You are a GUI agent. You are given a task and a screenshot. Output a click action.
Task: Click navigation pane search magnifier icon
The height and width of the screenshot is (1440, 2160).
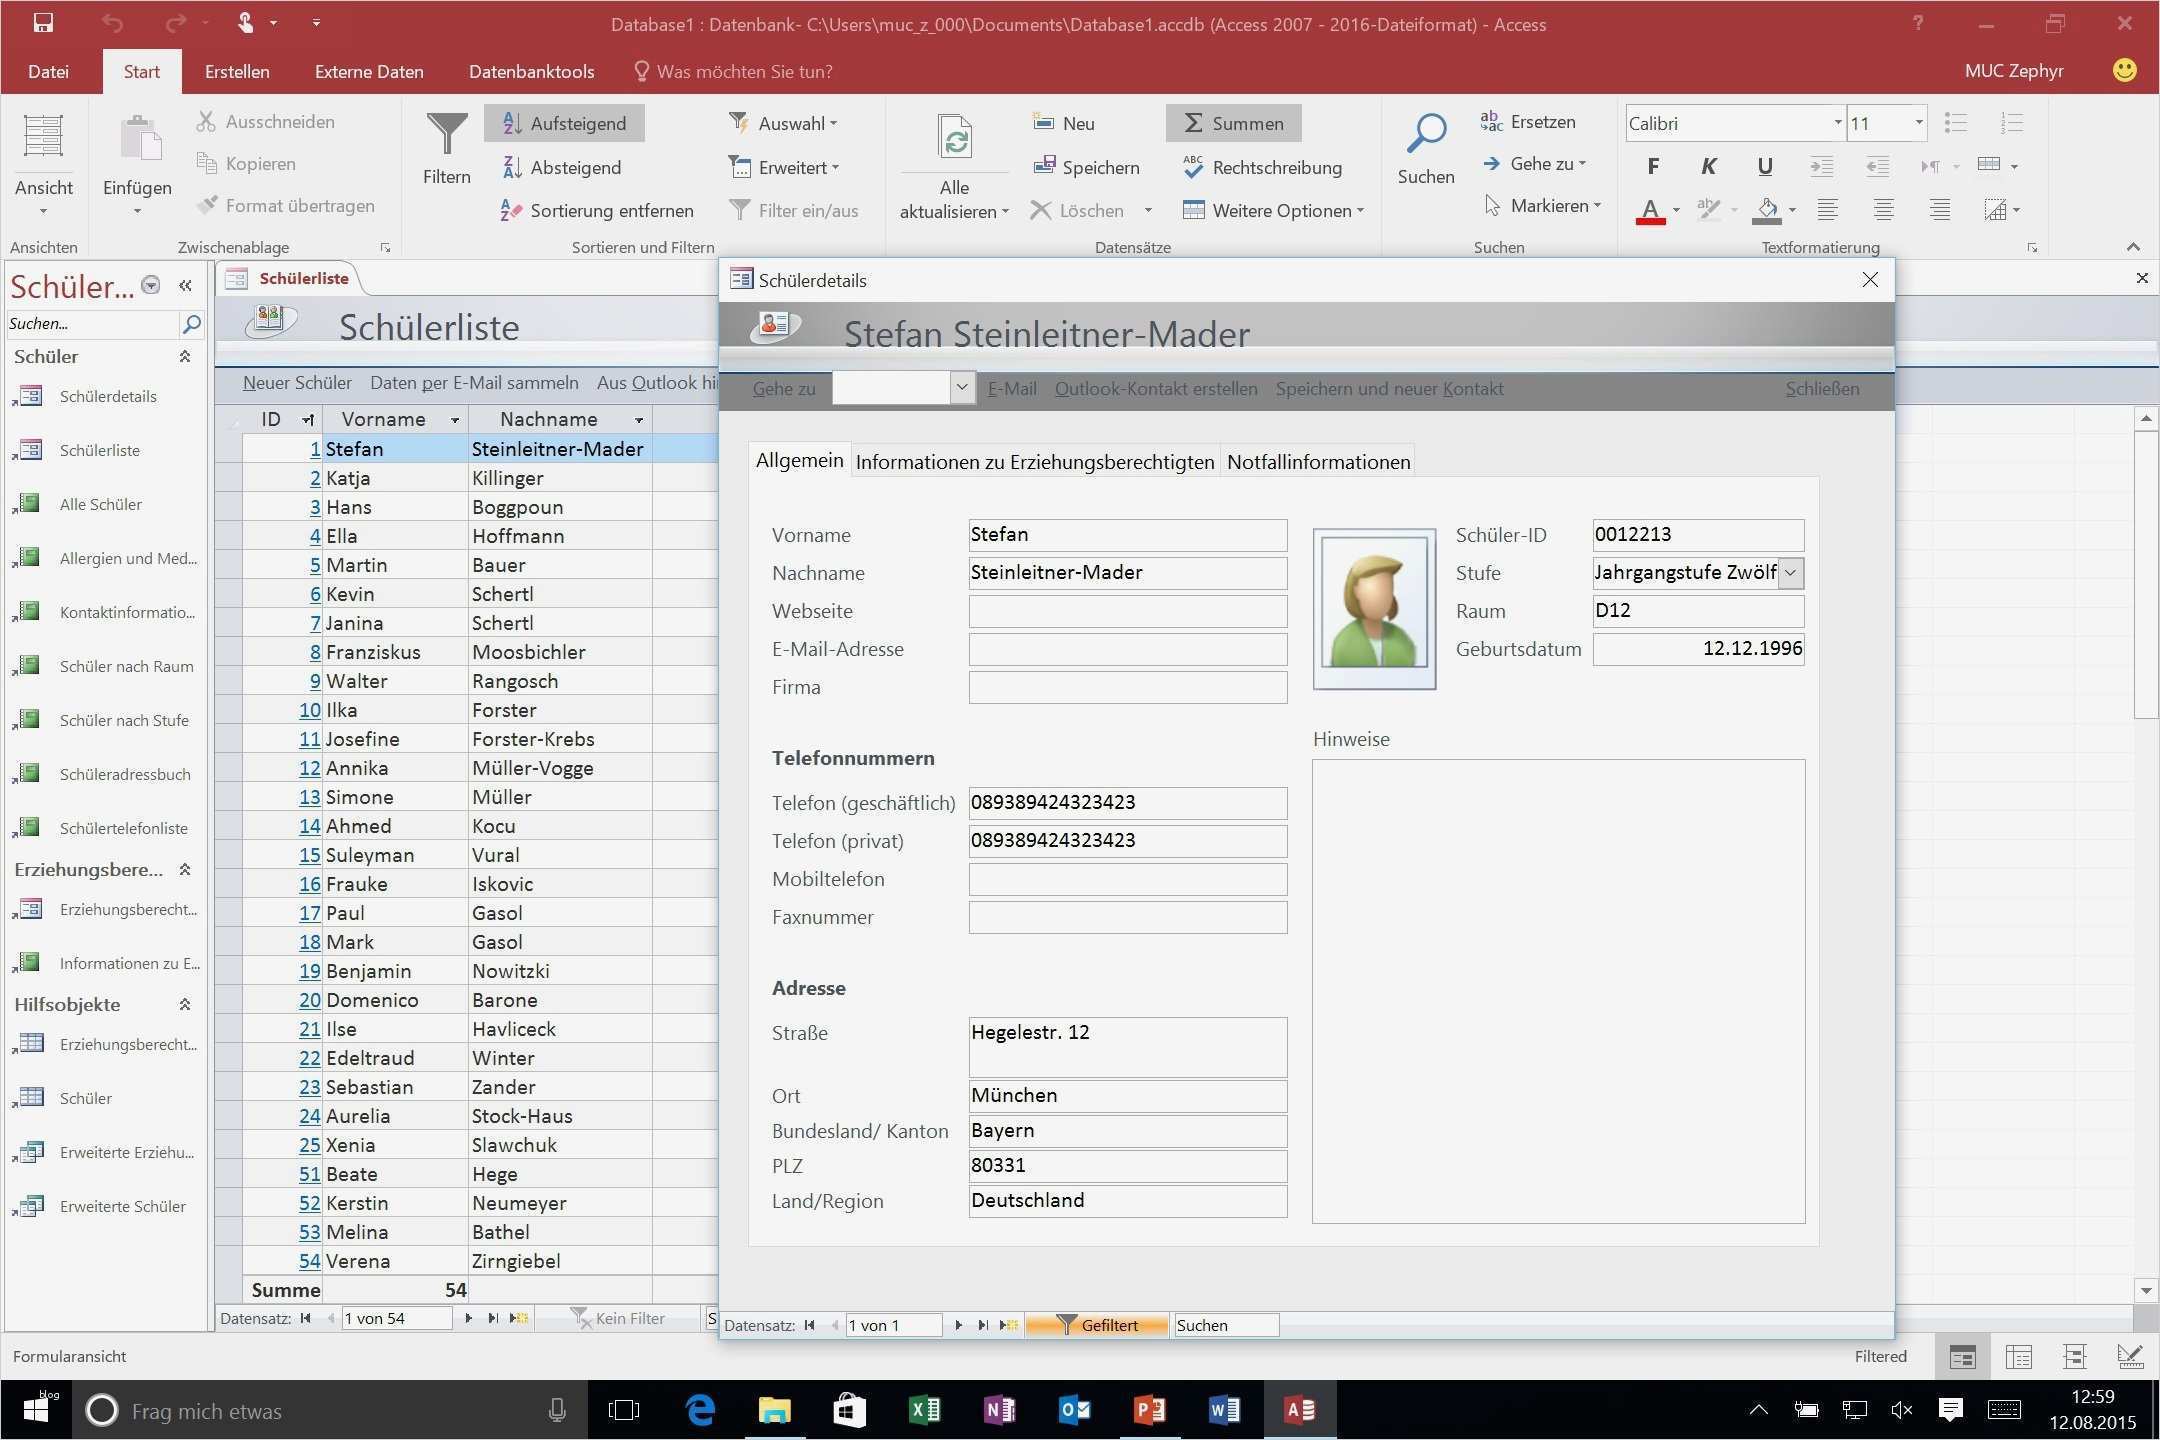191,324
